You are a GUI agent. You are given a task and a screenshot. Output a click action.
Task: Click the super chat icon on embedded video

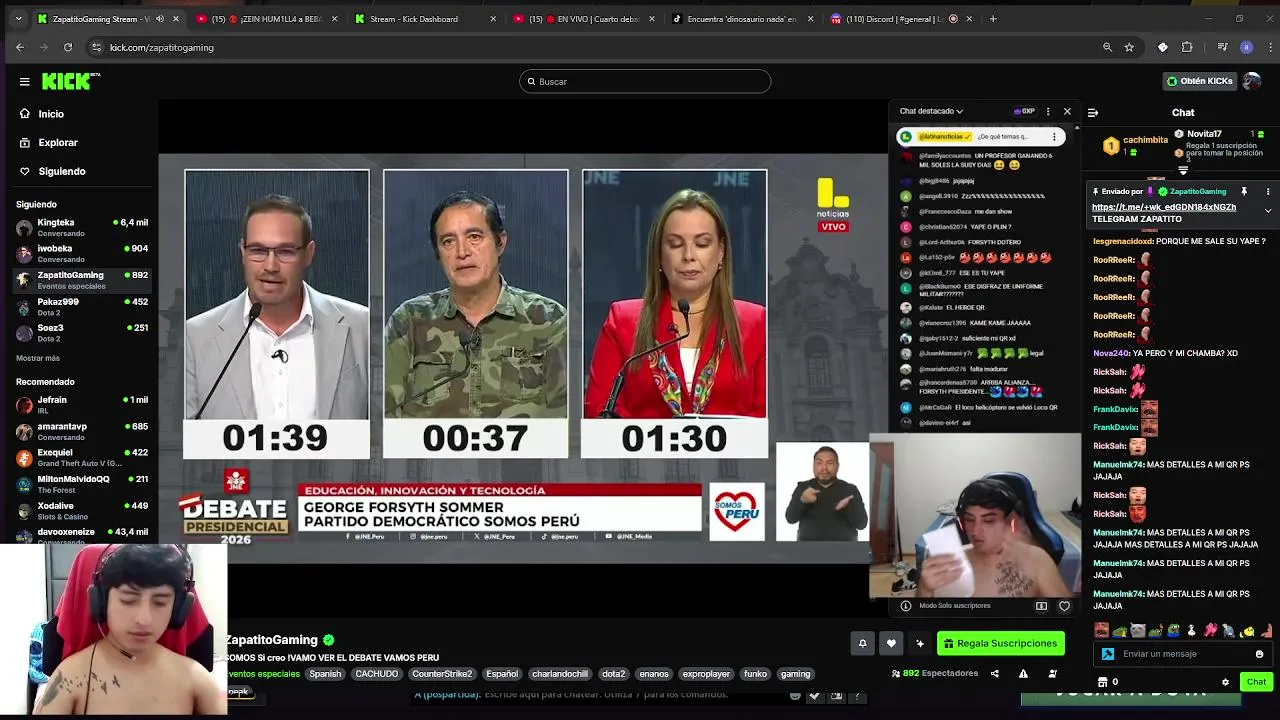click(x=1041, y=606)
